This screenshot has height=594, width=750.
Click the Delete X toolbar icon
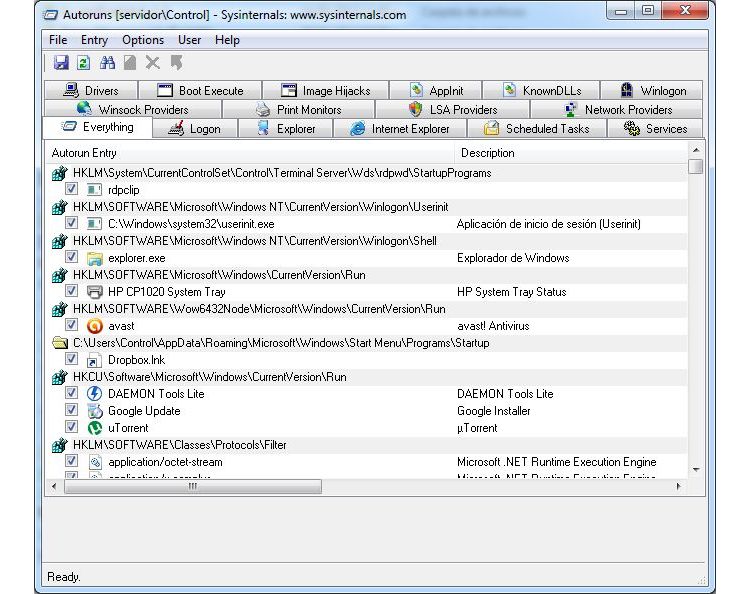(153, 63)
